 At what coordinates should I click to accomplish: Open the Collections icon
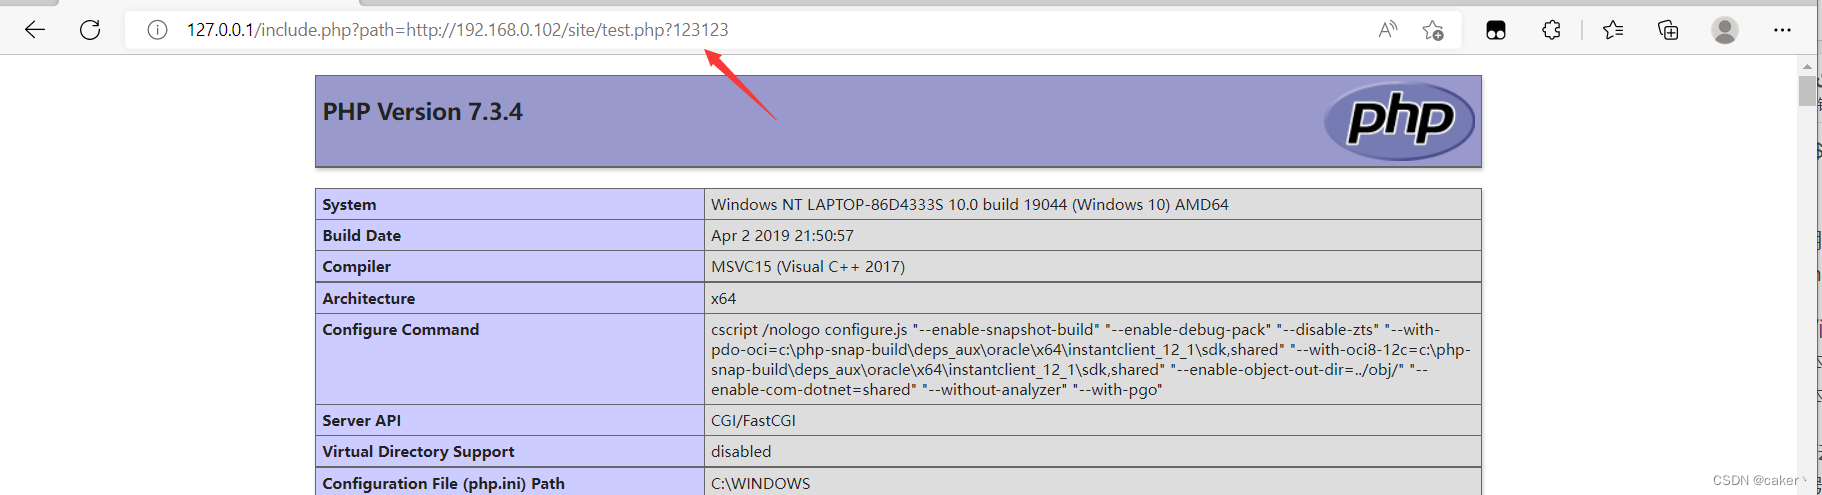pos(1668,30)
